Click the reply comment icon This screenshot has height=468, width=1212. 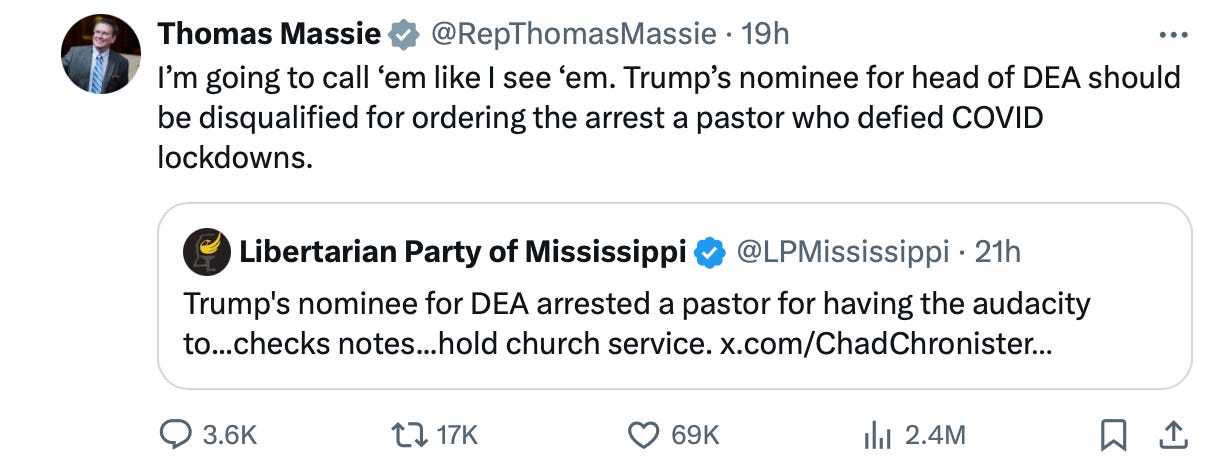click(x=178, y=434)
